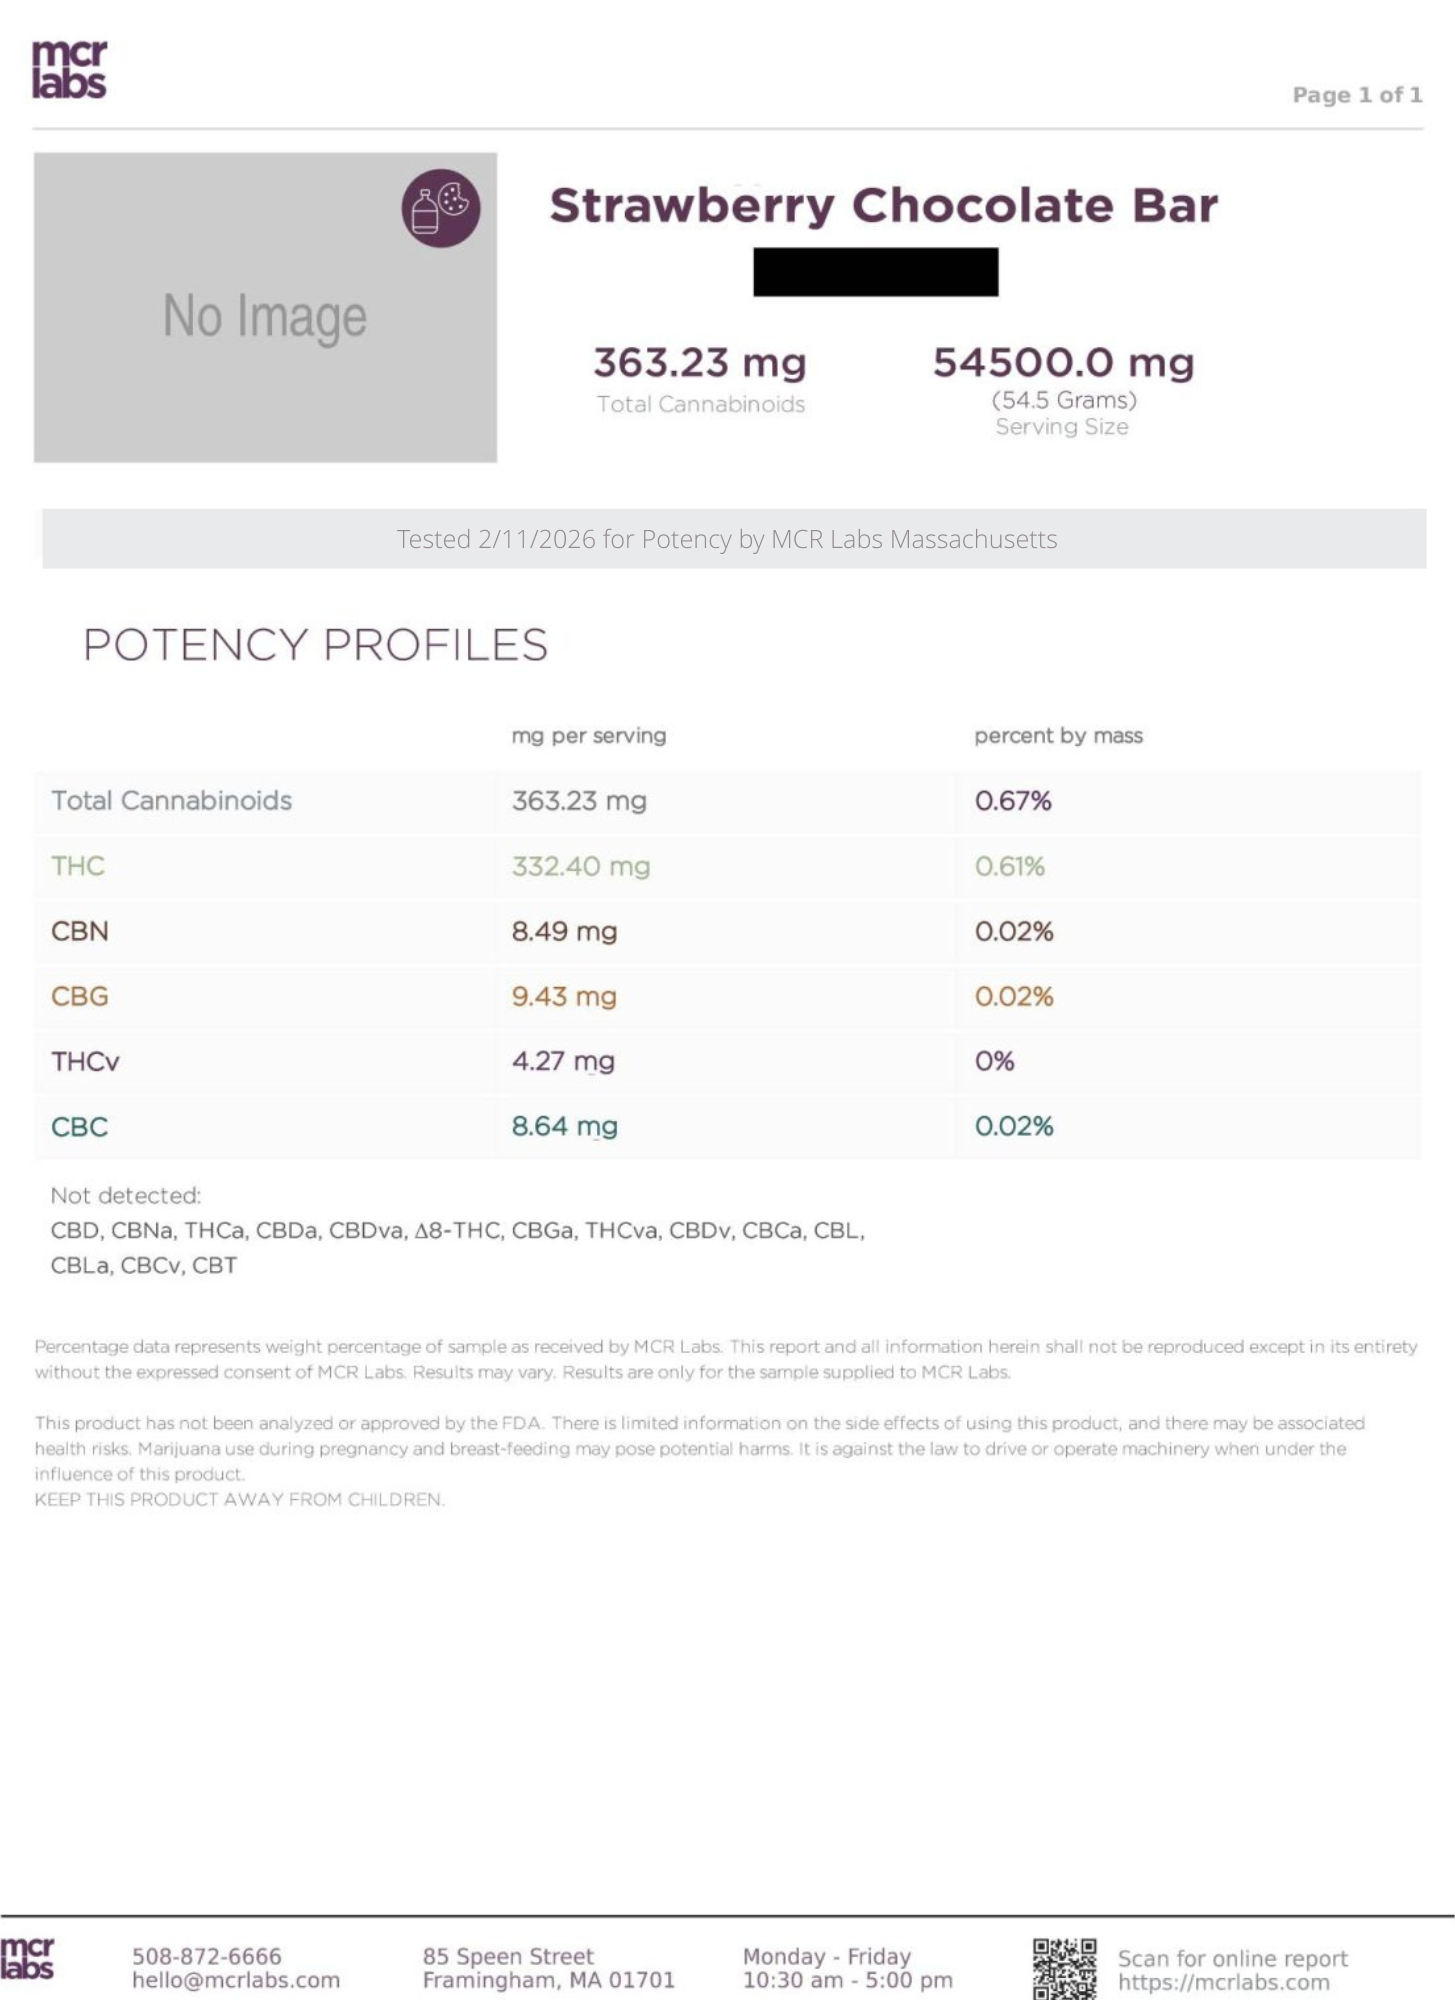Image resolution: width=1455 pixels, height=2000 pixels.
Task: Click the POTENCY PROFILES heading
Action: [316, 645]
